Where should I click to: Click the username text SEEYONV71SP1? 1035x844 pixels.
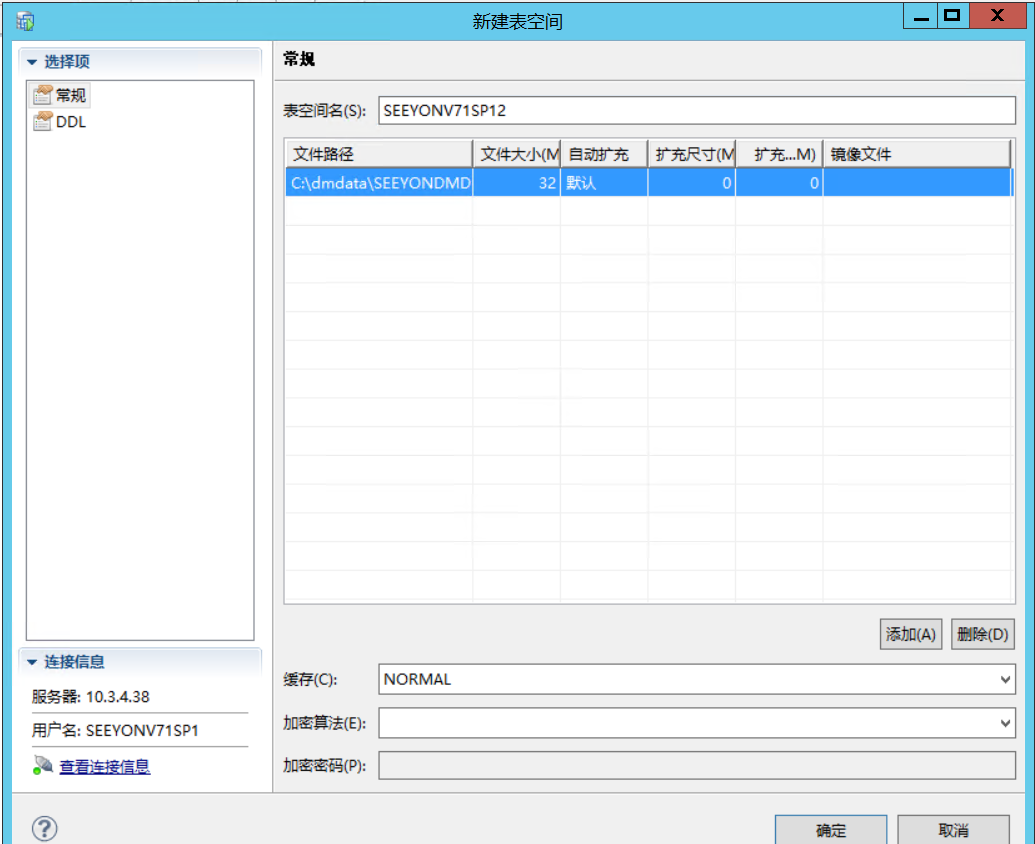pos(142,730)
